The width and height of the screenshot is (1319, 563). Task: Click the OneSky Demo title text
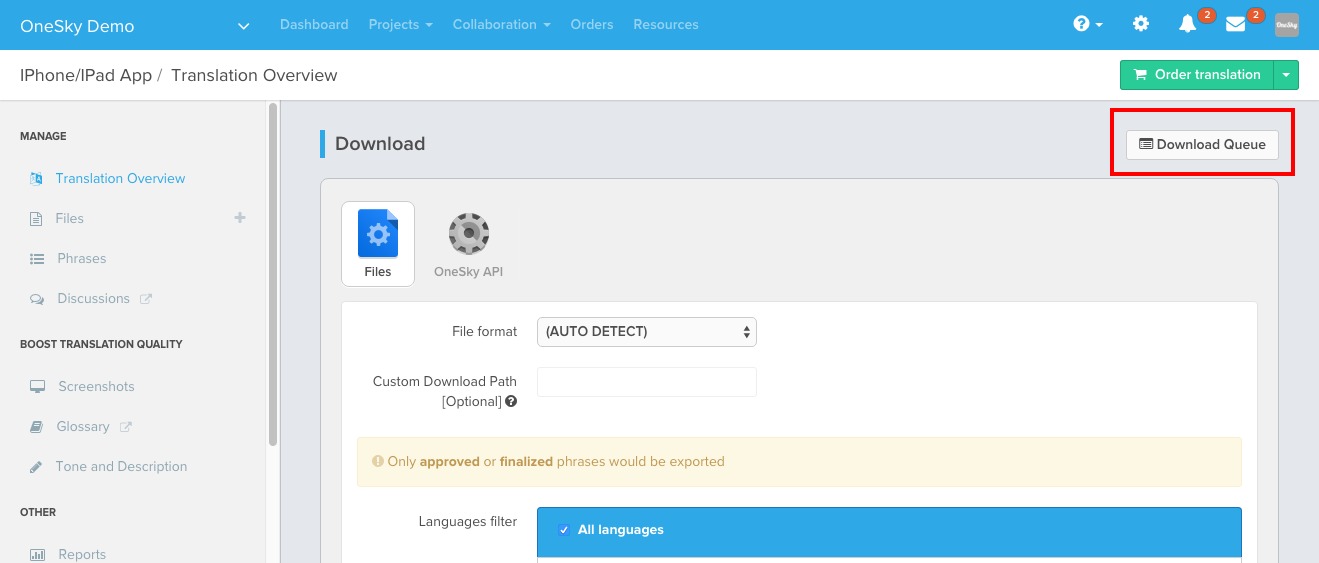pyautogui.click(x=77, y=26)
